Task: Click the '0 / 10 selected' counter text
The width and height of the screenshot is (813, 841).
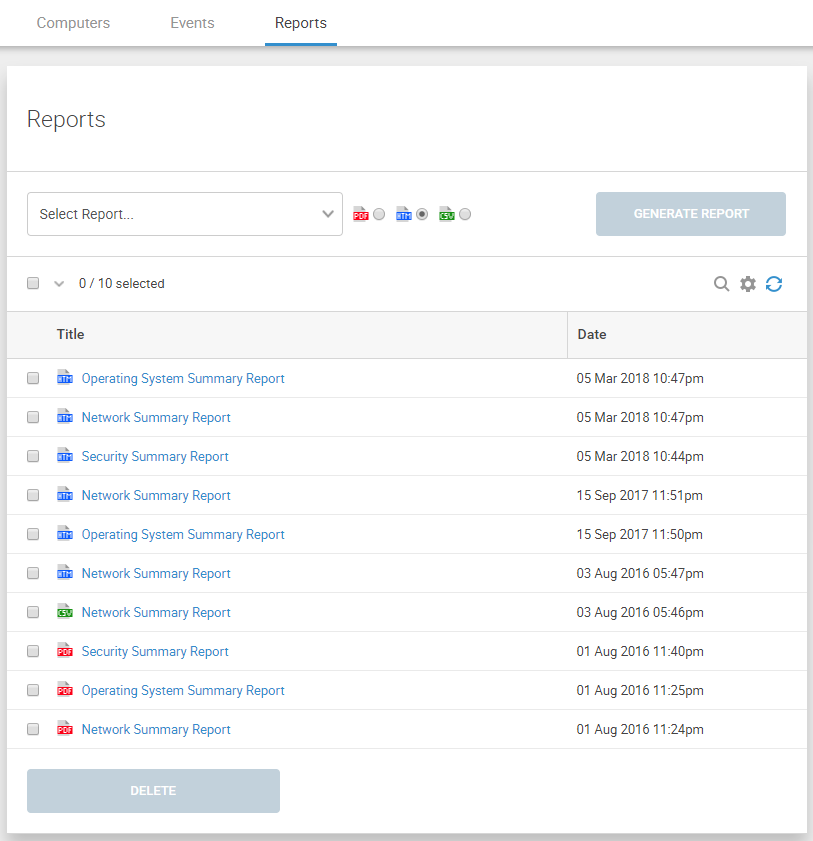Action: [122, 283]
